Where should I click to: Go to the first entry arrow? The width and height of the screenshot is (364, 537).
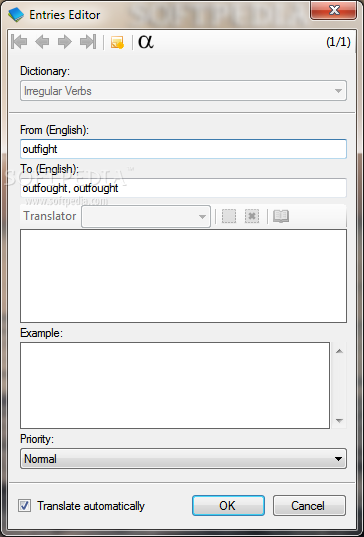(x=19, y=42)
